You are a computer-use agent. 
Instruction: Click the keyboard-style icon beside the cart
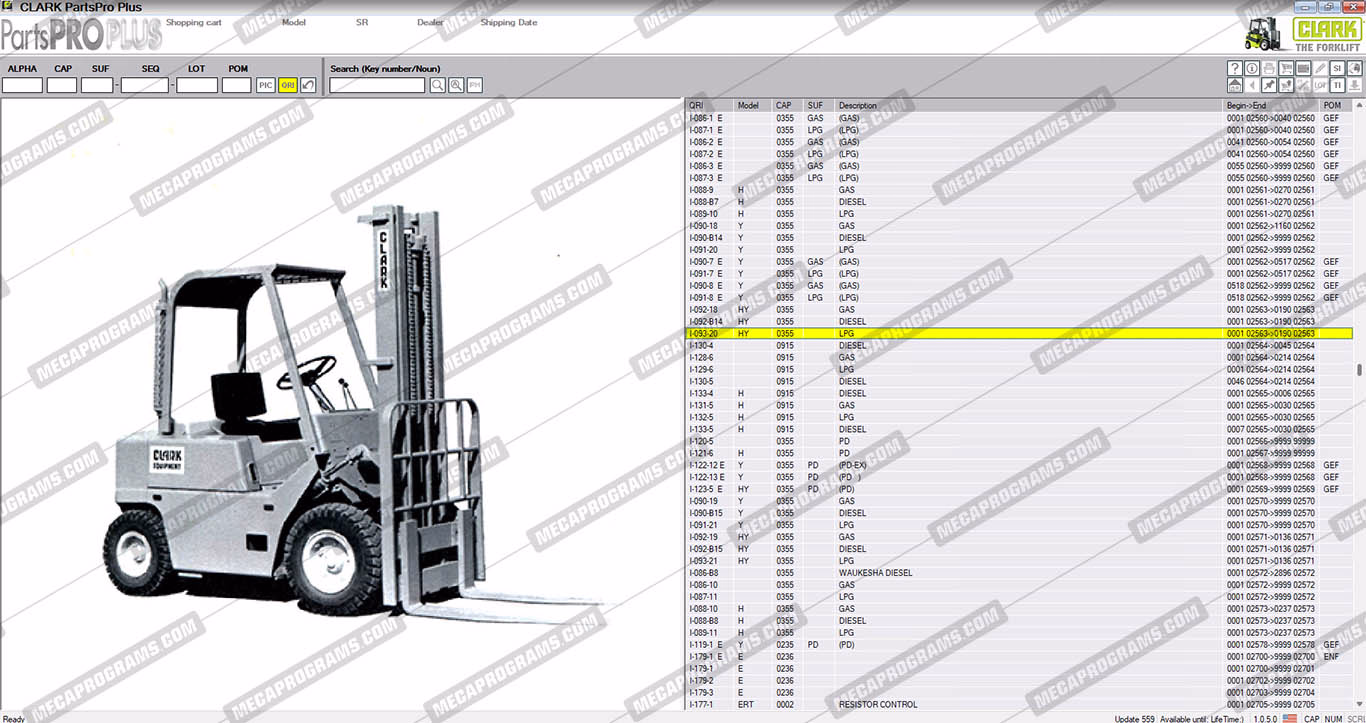pyautogui.click(x=1303, y=68)
